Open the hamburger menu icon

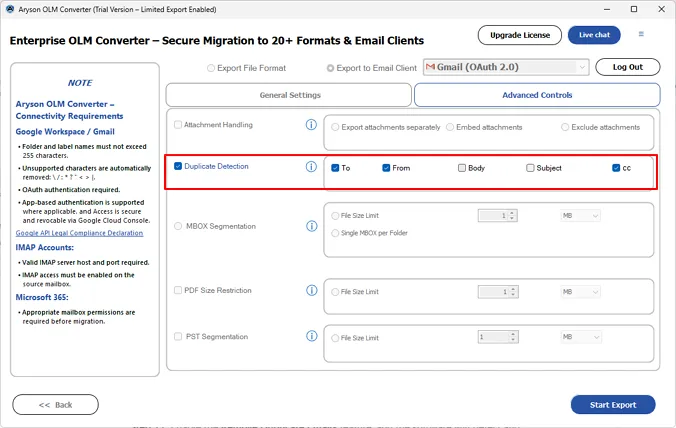(641, 34)
